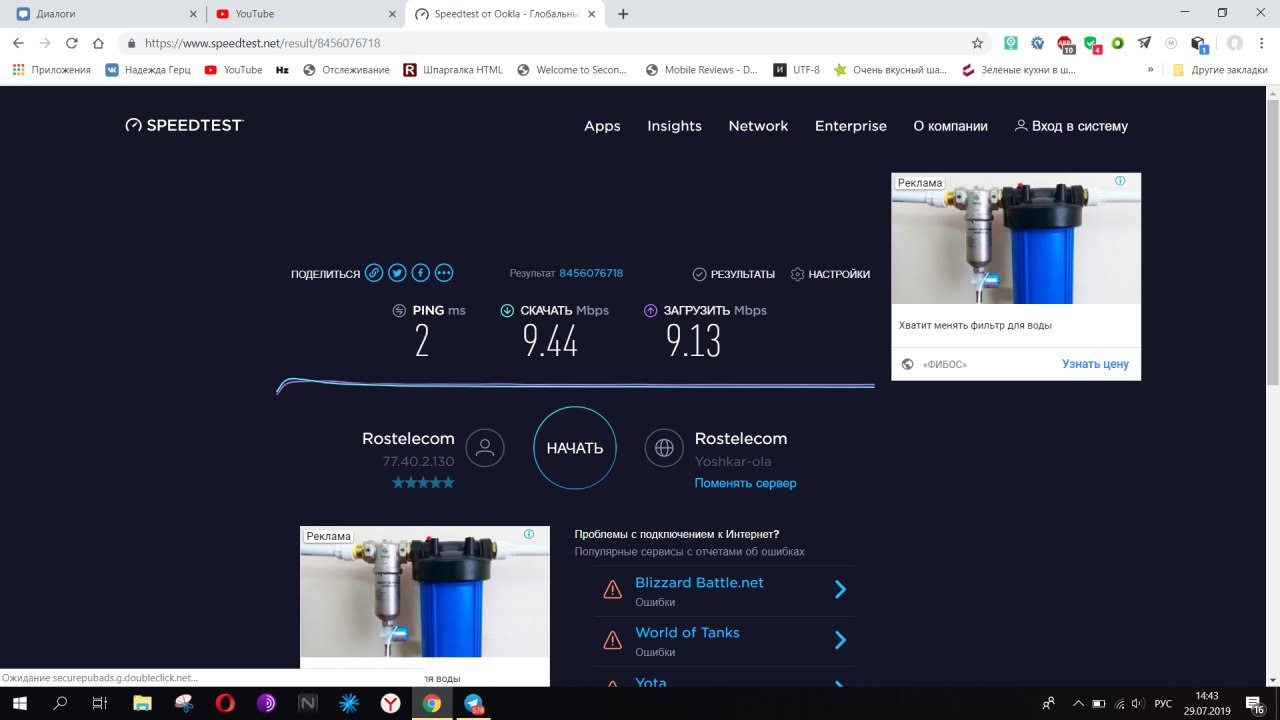Open Yandex Browser from taskbar

tap(390, 703)
